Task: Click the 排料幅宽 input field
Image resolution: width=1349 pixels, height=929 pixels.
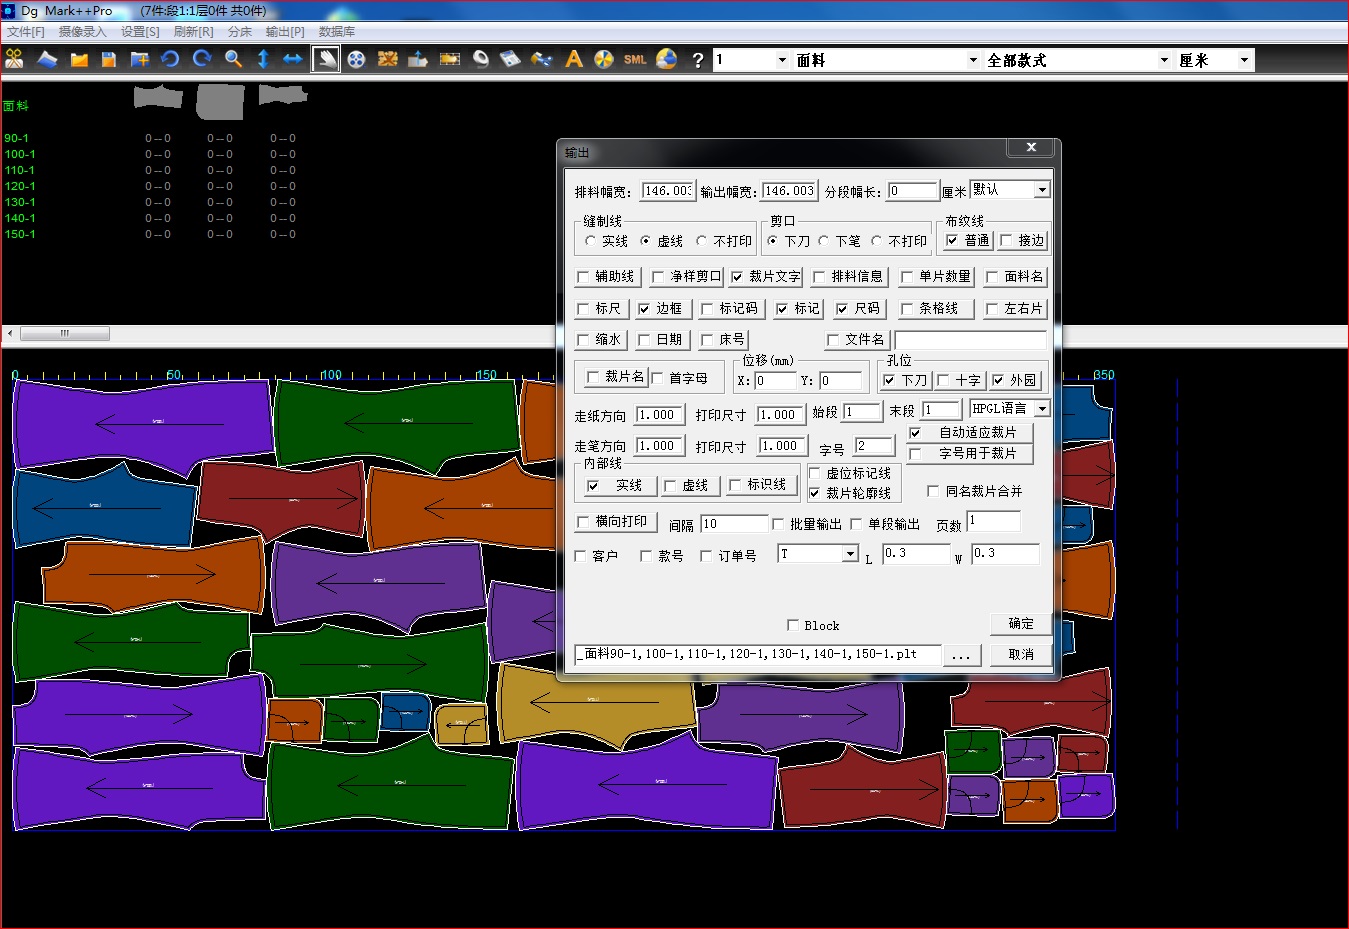Action: point(668,191)
